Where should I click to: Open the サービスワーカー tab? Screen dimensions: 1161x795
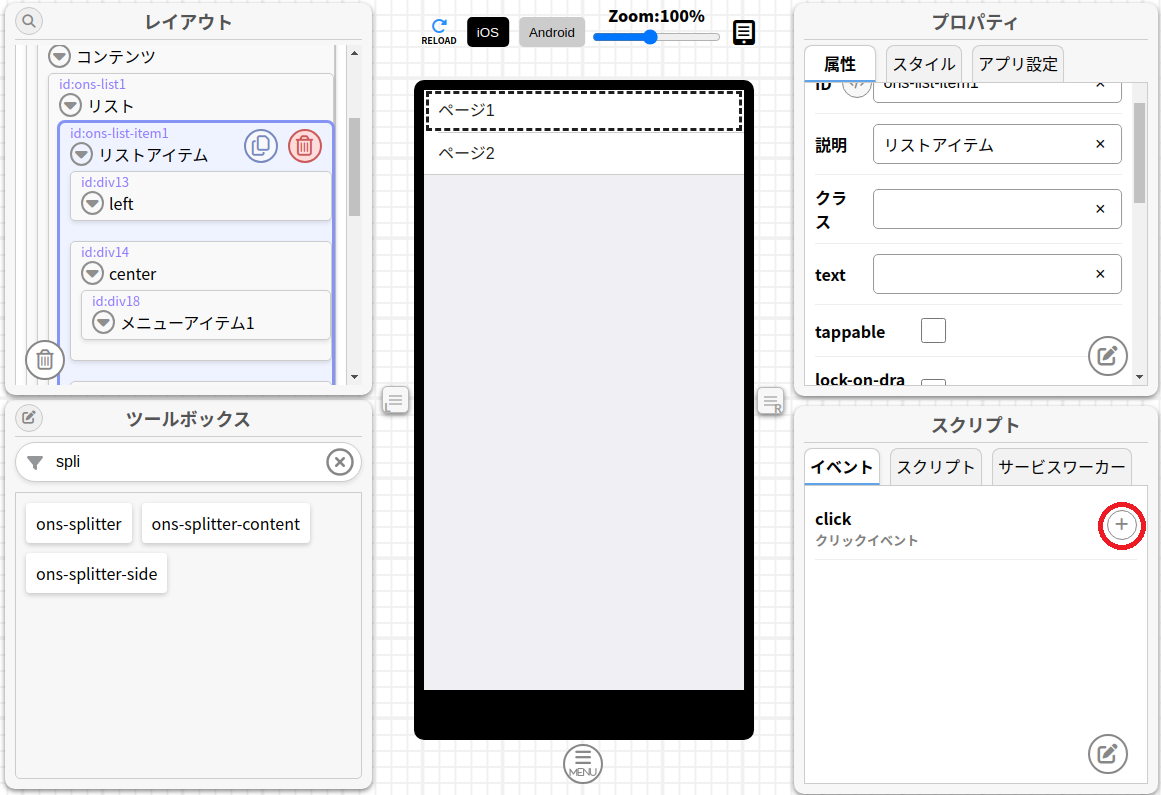pyautogui.click(x=1061, y=467)
